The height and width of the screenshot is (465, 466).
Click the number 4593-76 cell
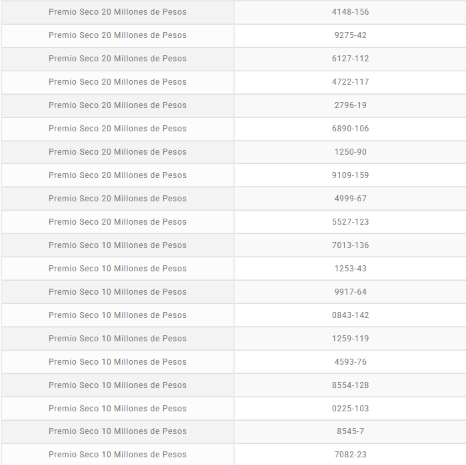point(350,362)
